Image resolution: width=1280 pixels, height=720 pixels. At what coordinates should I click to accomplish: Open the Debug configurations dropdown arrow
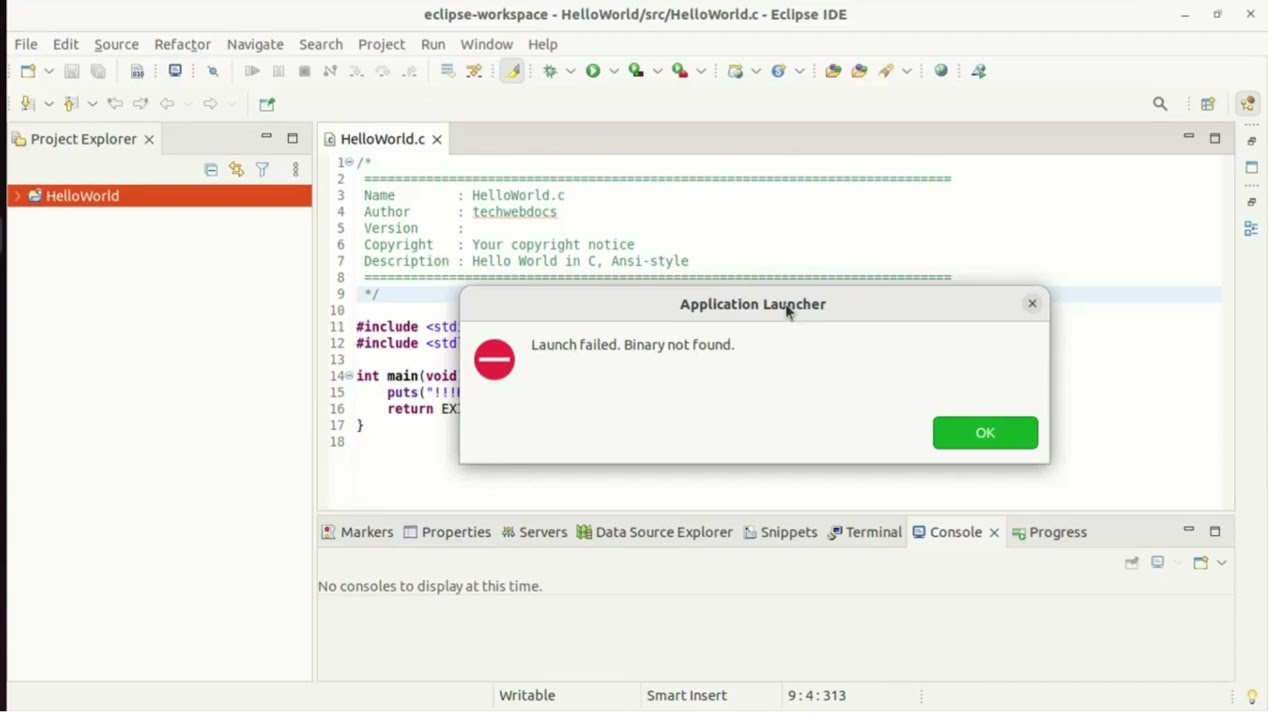coord(571,71)
